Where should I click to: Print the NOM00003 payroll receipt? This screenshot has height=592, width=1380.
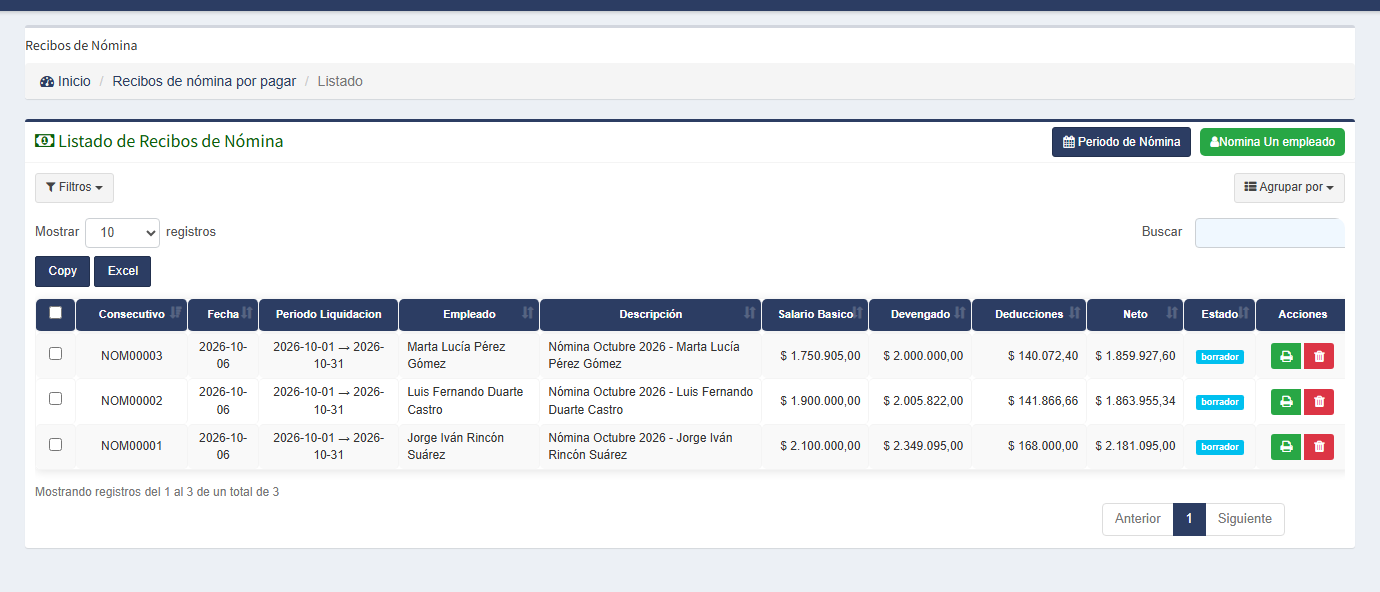(x=1286, y=356)
